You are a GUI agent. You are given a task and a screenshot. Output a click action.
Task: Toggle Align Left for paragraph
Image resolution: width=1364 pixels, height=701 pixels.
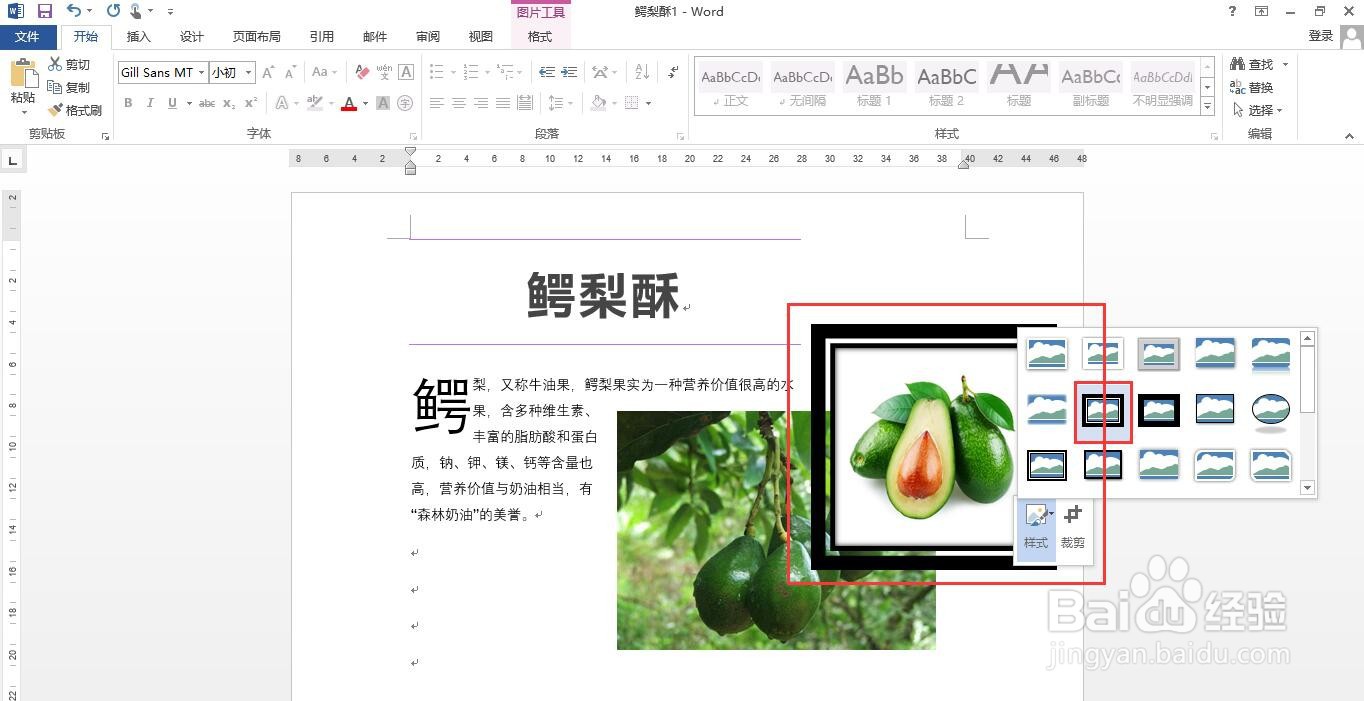click(437, 103)
